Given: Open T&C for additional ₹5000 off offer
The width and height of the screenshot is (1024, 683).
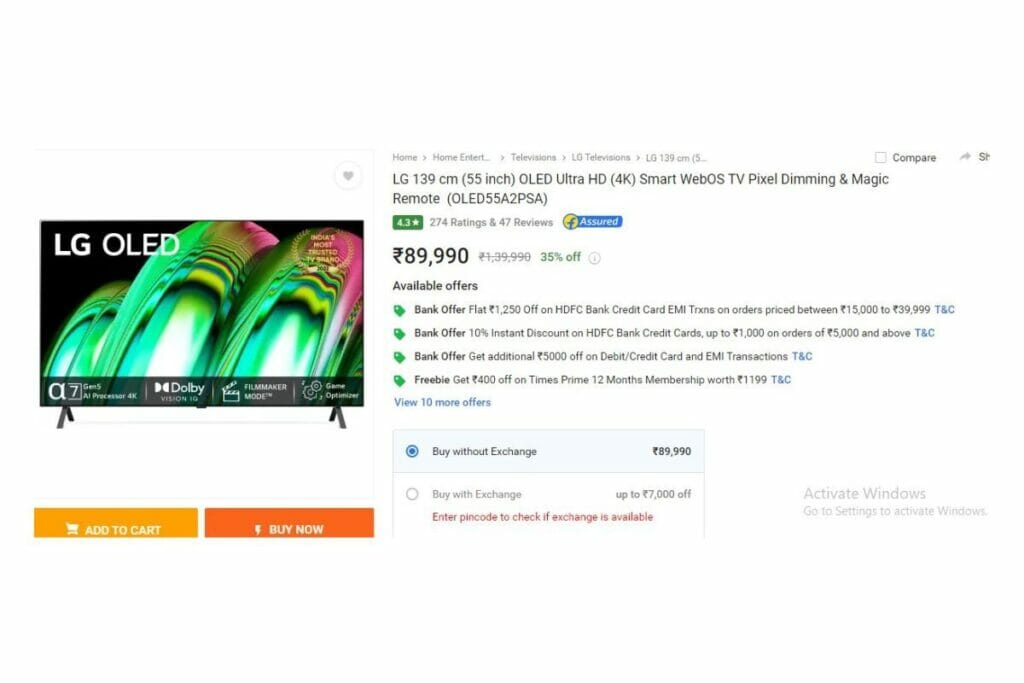Looking at the screenshot, I should [802, 357].
